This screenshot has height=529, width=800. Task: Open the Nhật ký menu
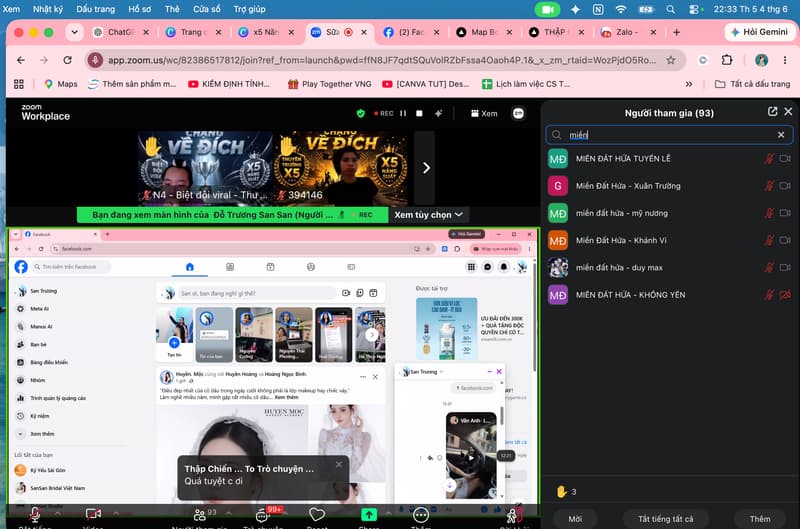point(48,9)
